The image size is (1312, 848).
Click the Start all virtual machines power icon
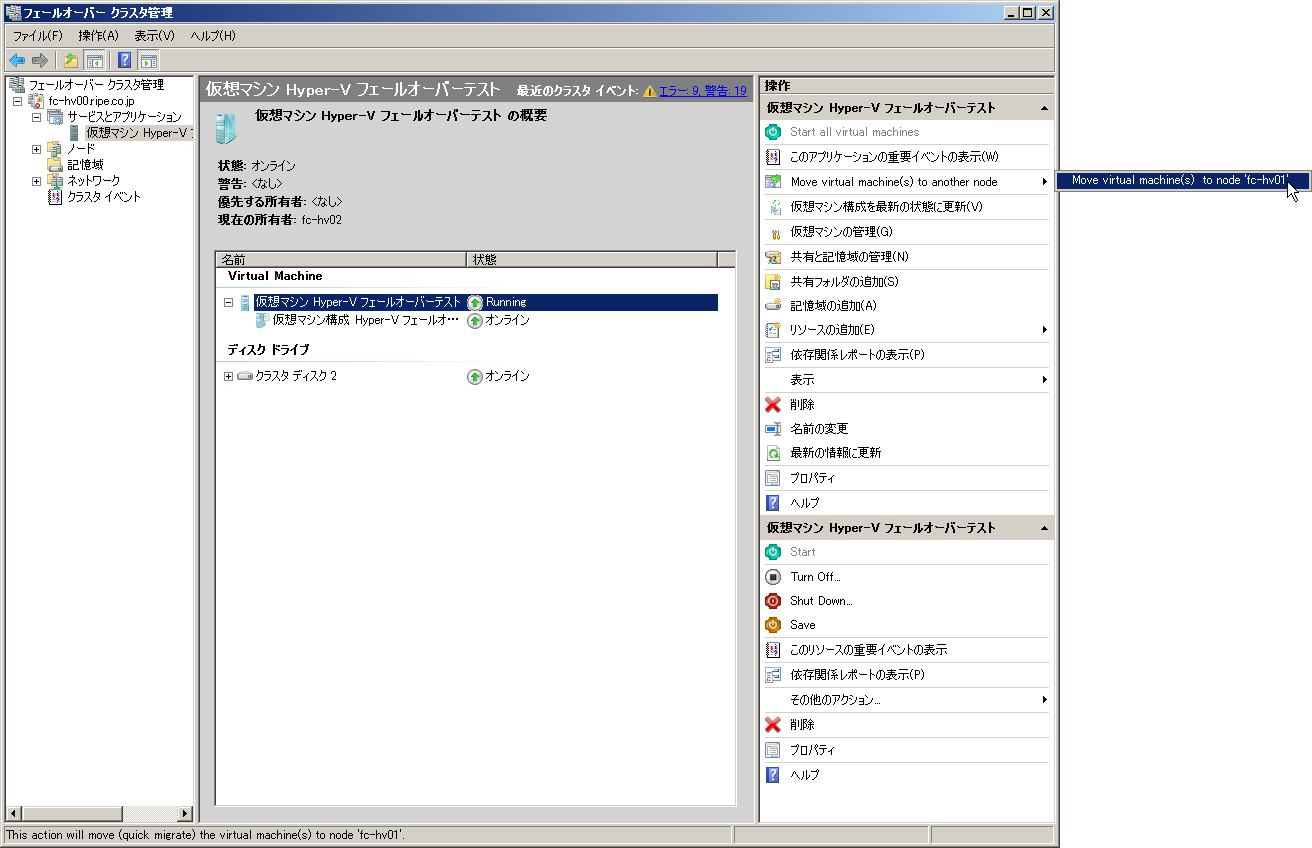(x=773, y=132)
